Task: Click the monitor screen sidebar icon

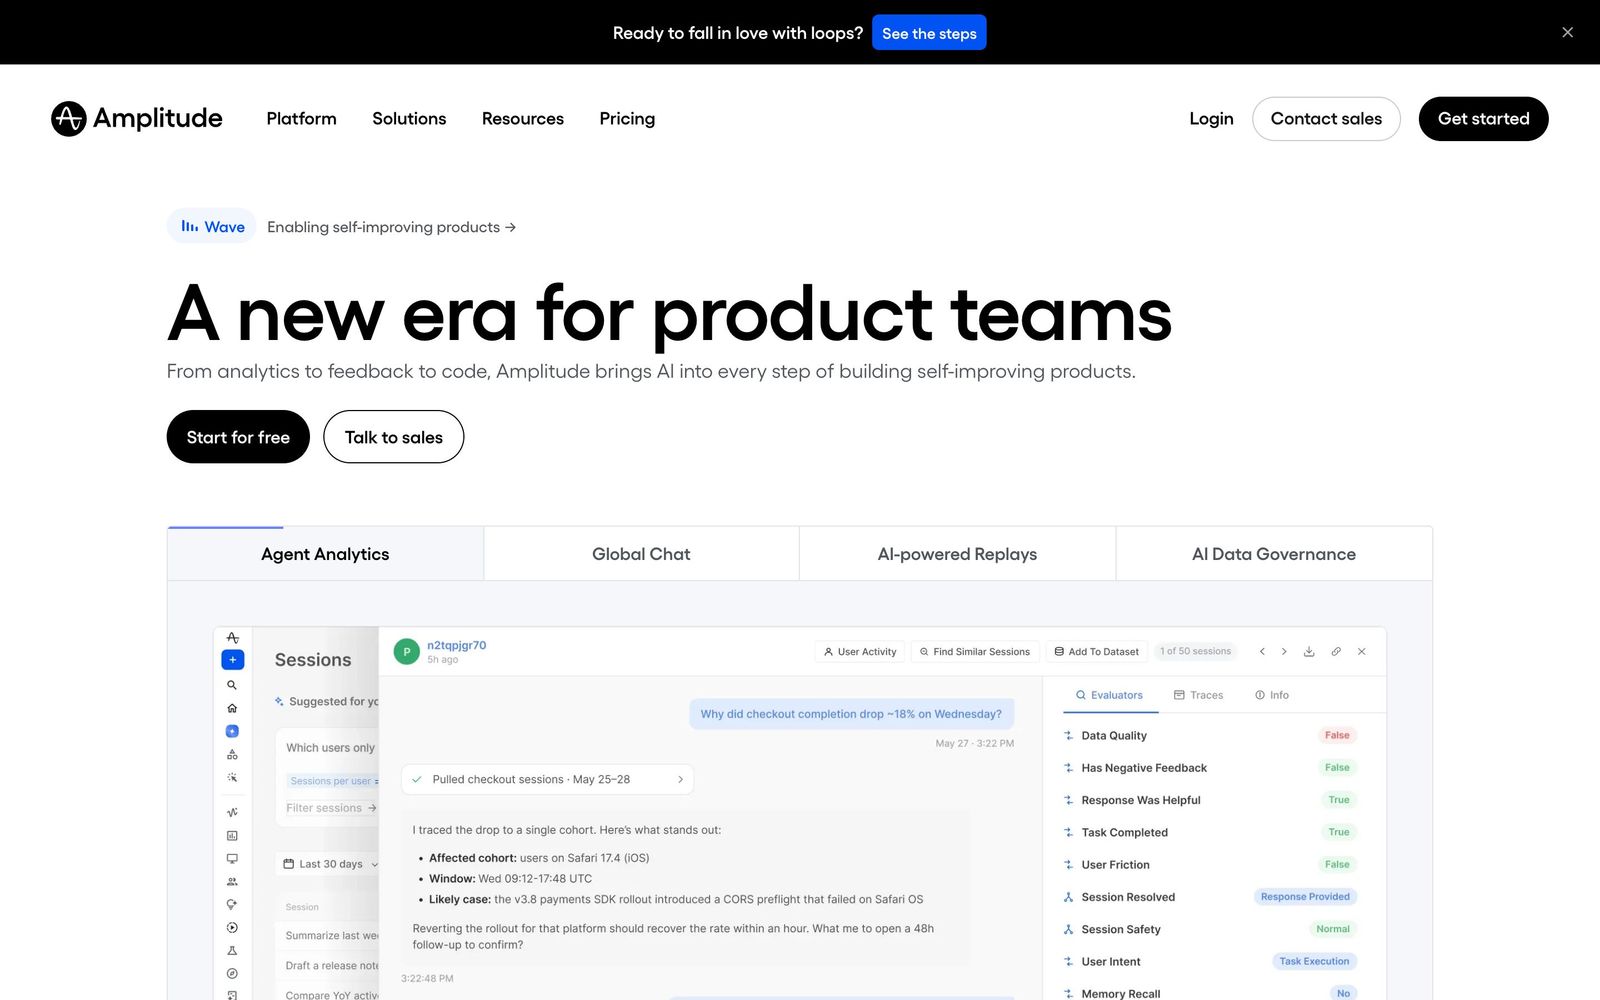Action: pyautogui.click(x=232, y=858)
